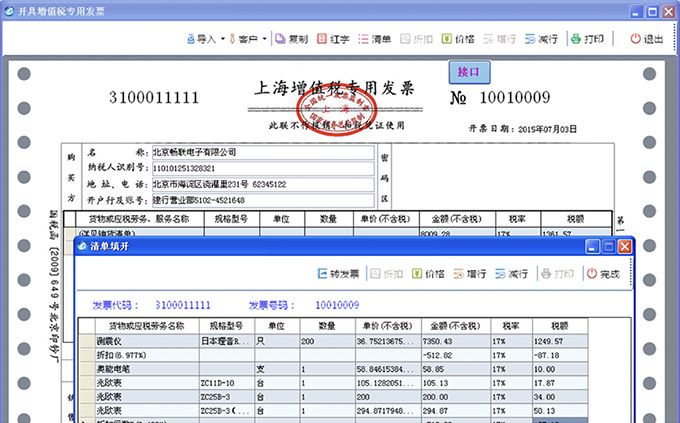Open the 清单 list button in main toolbar
Viewport: 680px width, 423px height.
375,39
